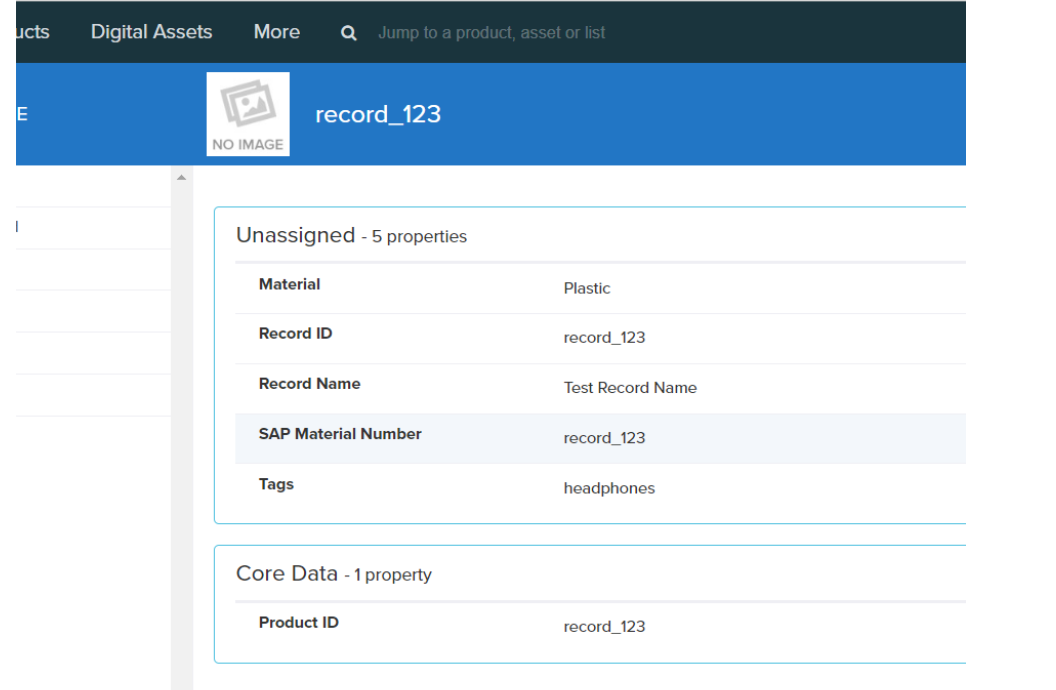
Task: Collapse the Unassigned properties section
Action: tap(295, 236)
